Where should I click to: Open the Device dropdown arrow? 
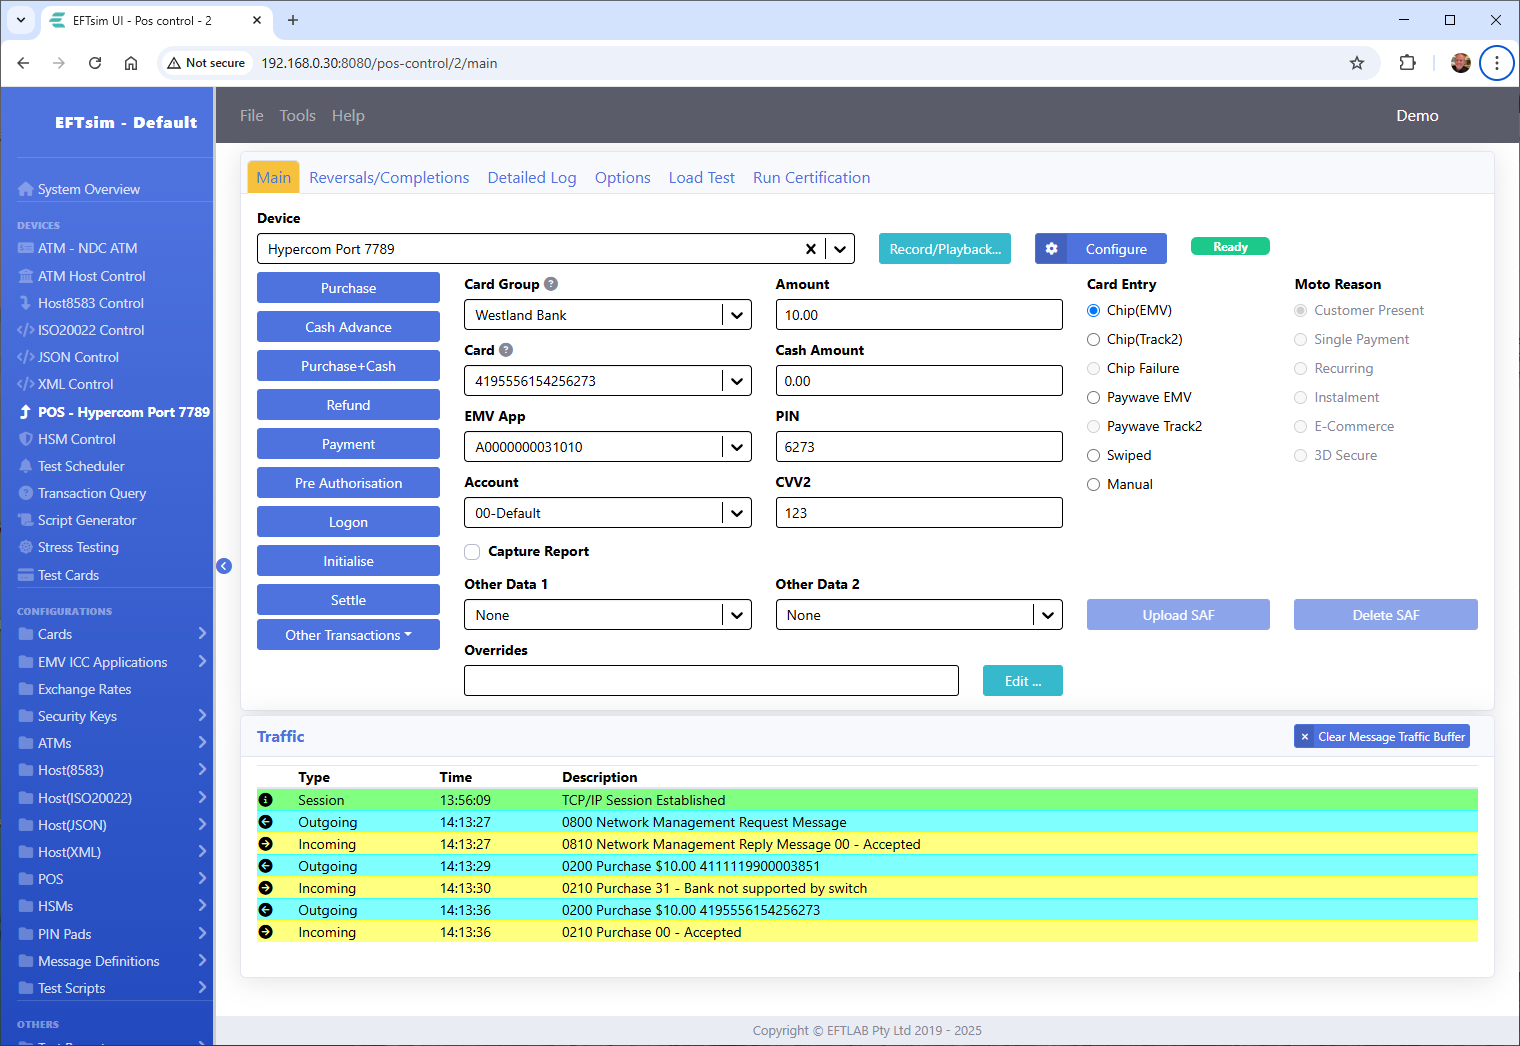[840, 249]
